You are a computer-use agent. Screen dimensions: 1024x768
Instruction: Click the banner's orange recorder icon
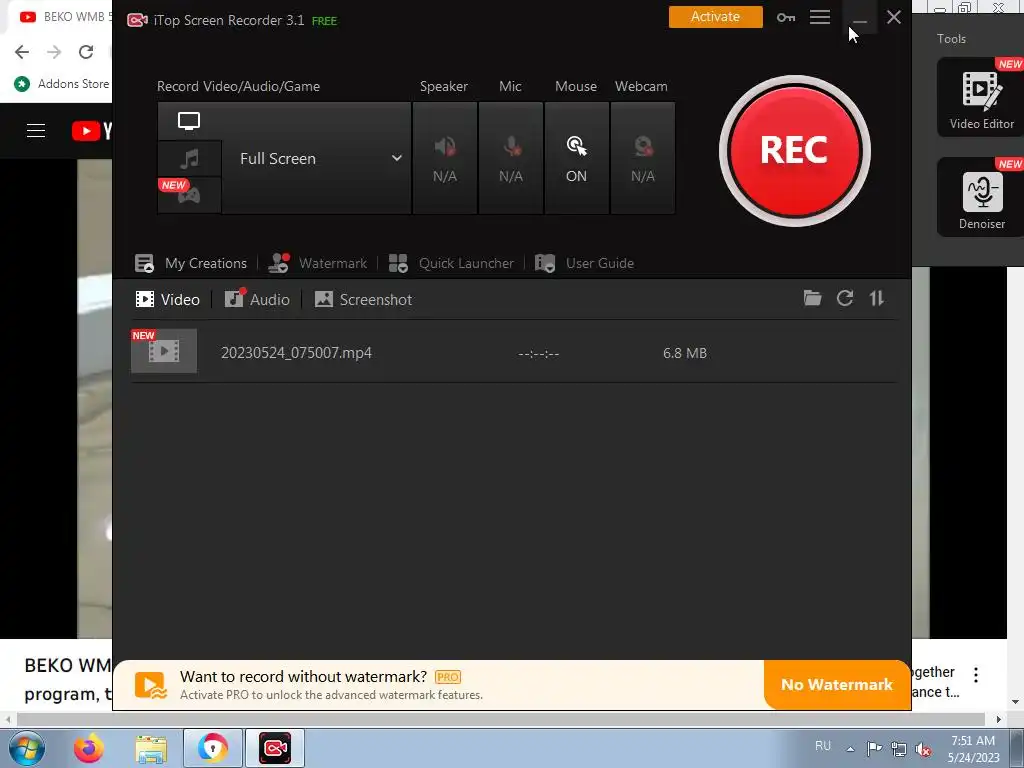tap(151, 686)
